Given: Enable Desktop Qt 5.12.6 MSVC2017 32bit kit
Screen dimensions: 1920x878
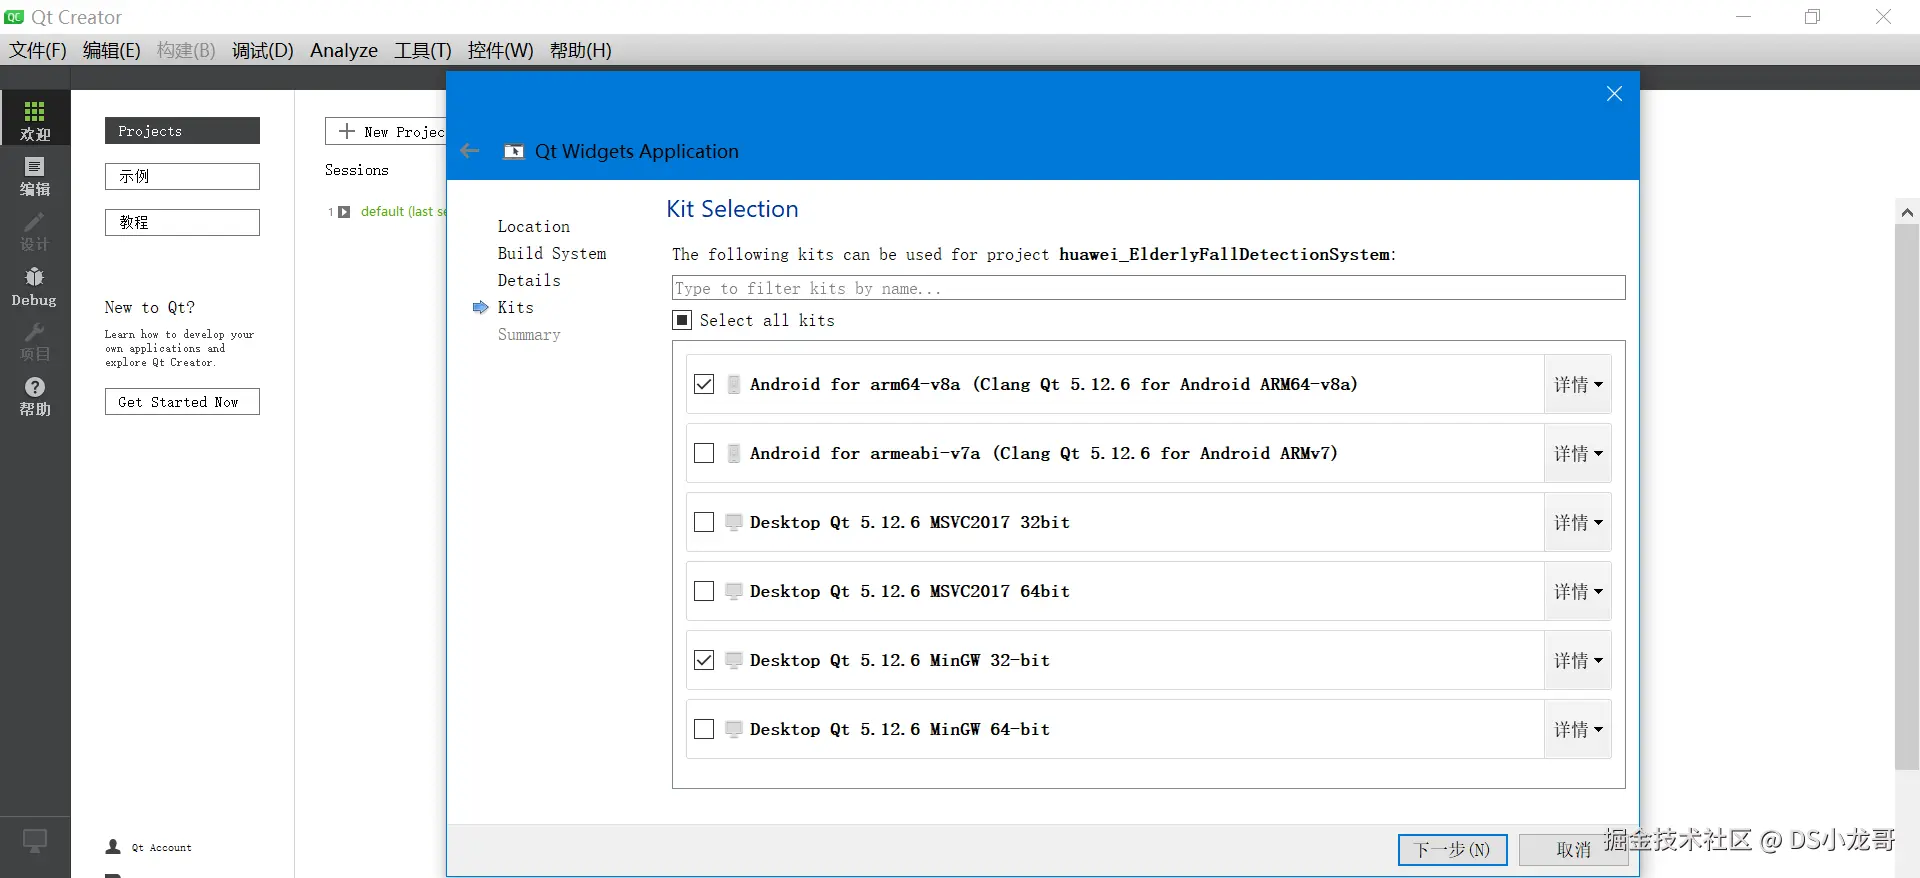Looking at the screenshot, I should [x=704, y=522].
